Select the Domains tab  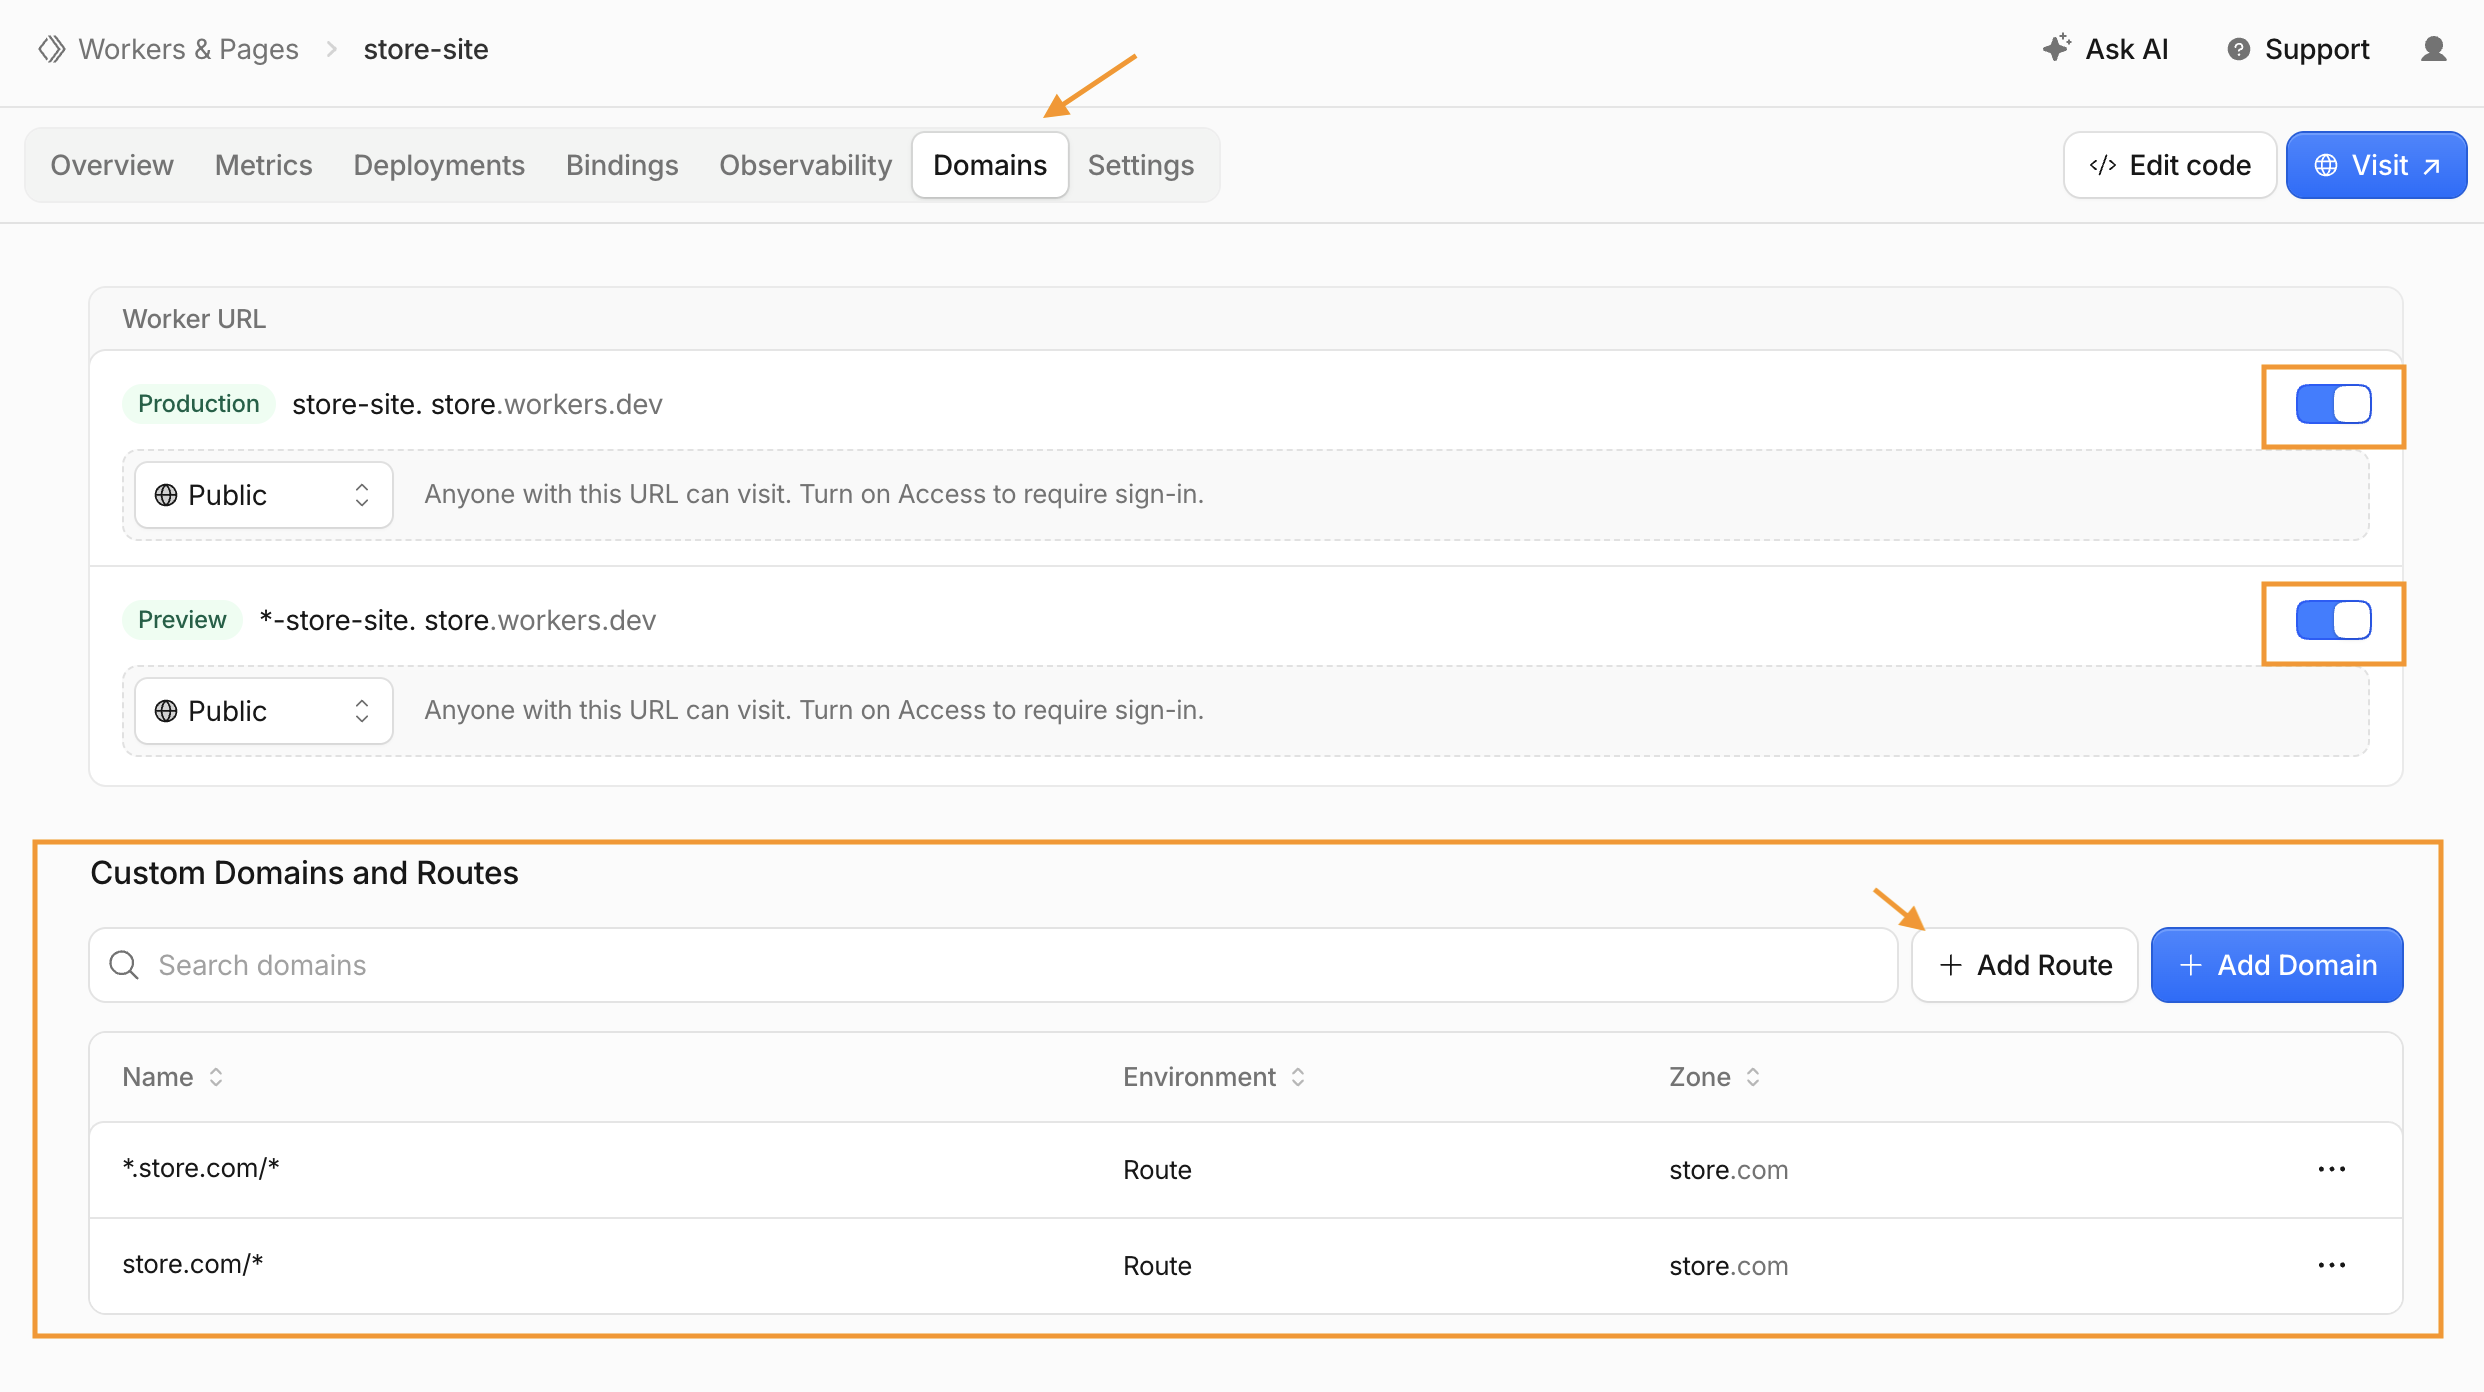990,165
